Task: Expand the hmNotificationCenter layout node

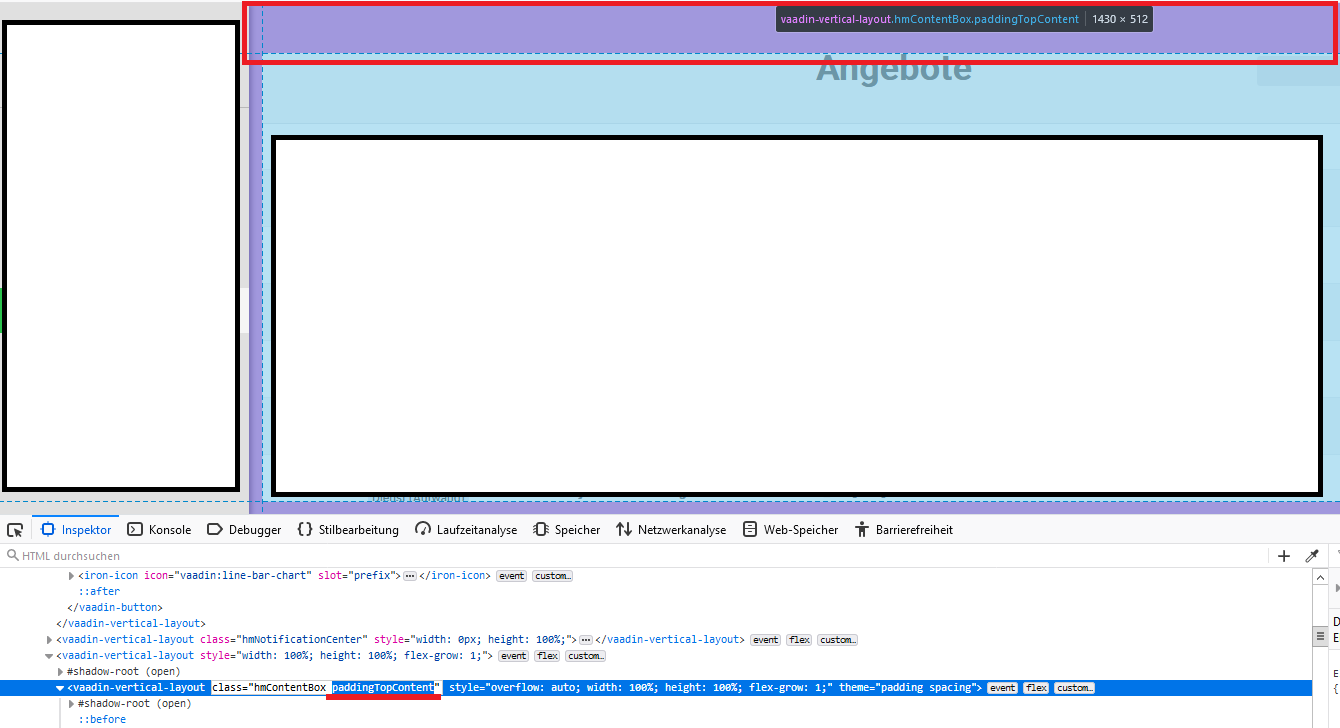Action: tap(50, 640)
